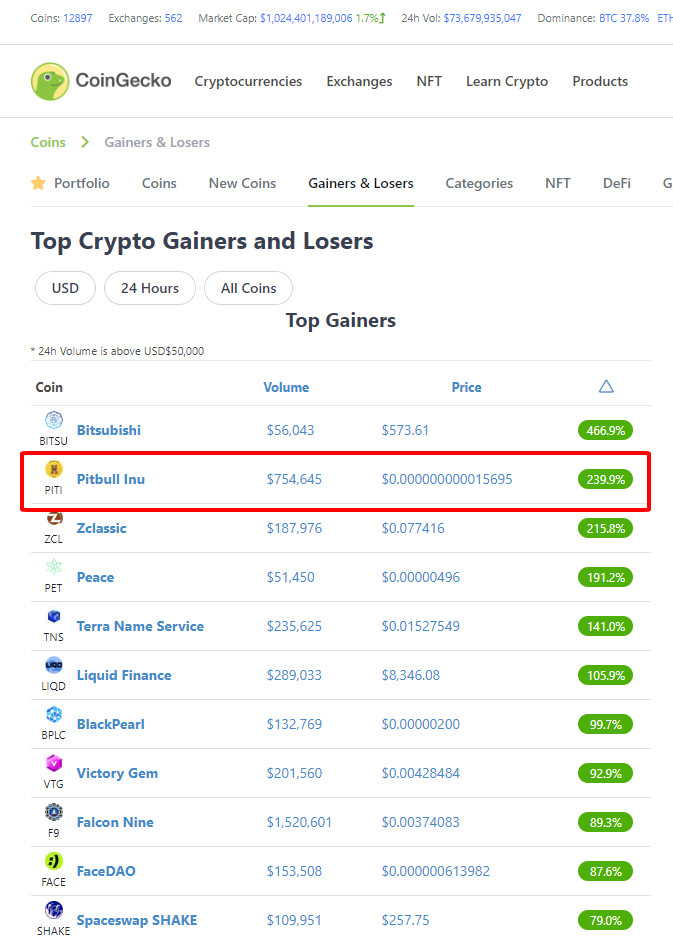The width and height of the screenshot is (673, 942).
Task: Click the Coins breadcrumb link
Action: (x=48, y=142)
